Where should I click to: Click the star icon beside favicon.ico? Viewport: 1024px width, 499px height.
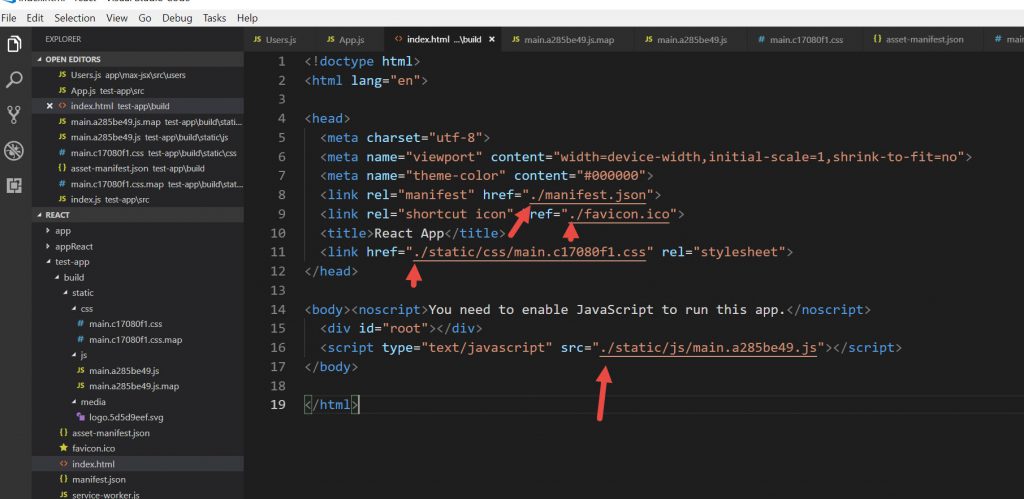[64, 449]
